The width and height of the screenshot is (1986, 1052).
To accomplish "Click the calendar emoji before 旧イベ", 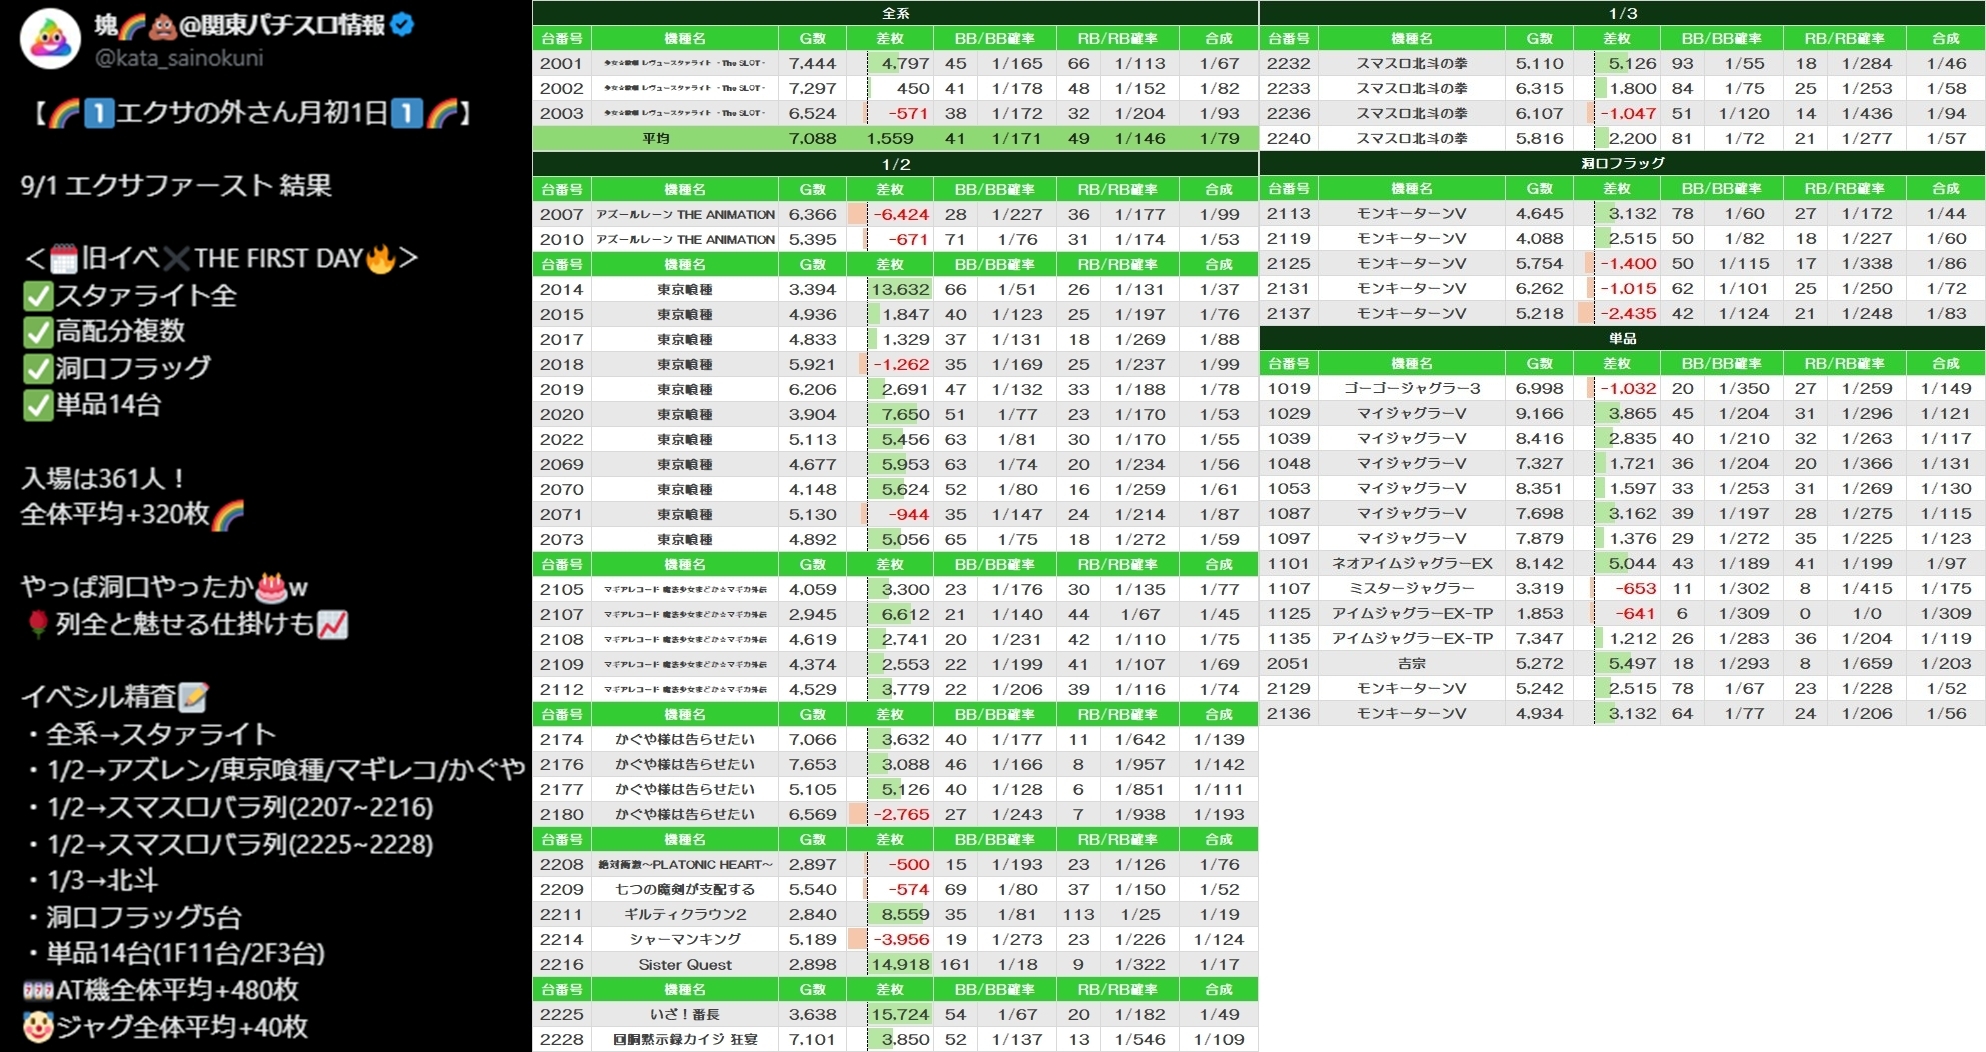I will [x=63, y=260].
